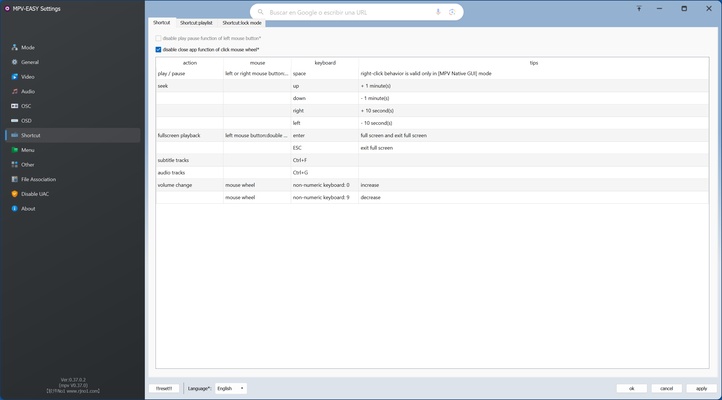Screen dimensions: 722x400
Task: Click keyboard cell 'down'
Action: [325, 99]
